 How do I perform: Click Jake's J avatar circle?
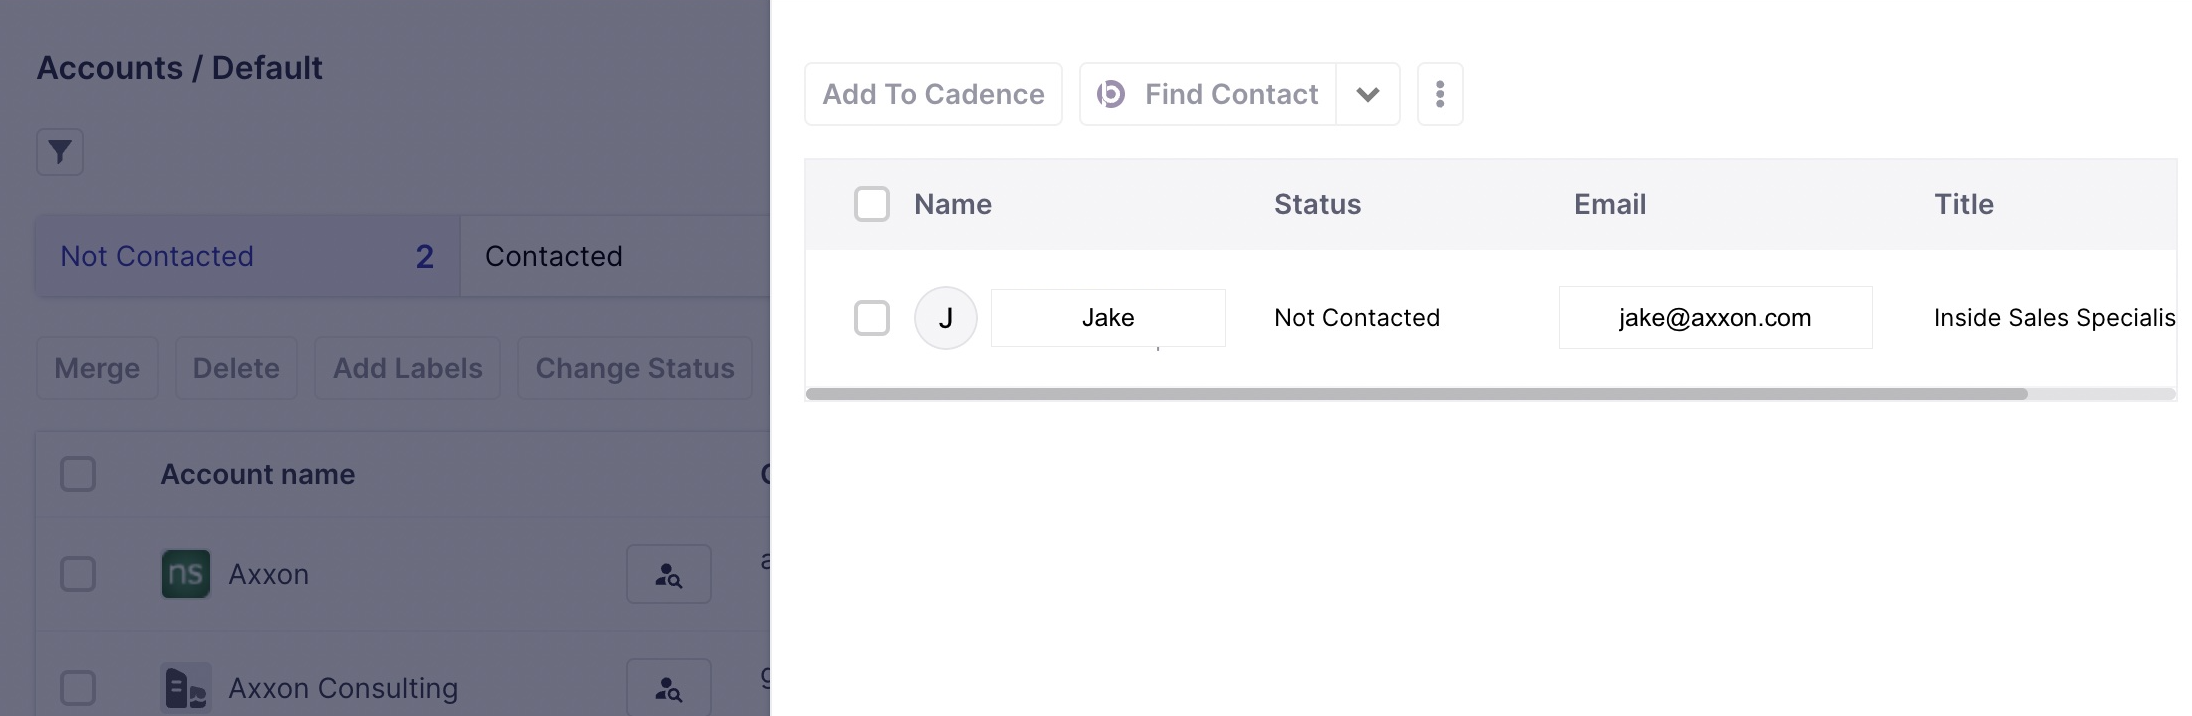pyautogui.click(x=945, y=318)
